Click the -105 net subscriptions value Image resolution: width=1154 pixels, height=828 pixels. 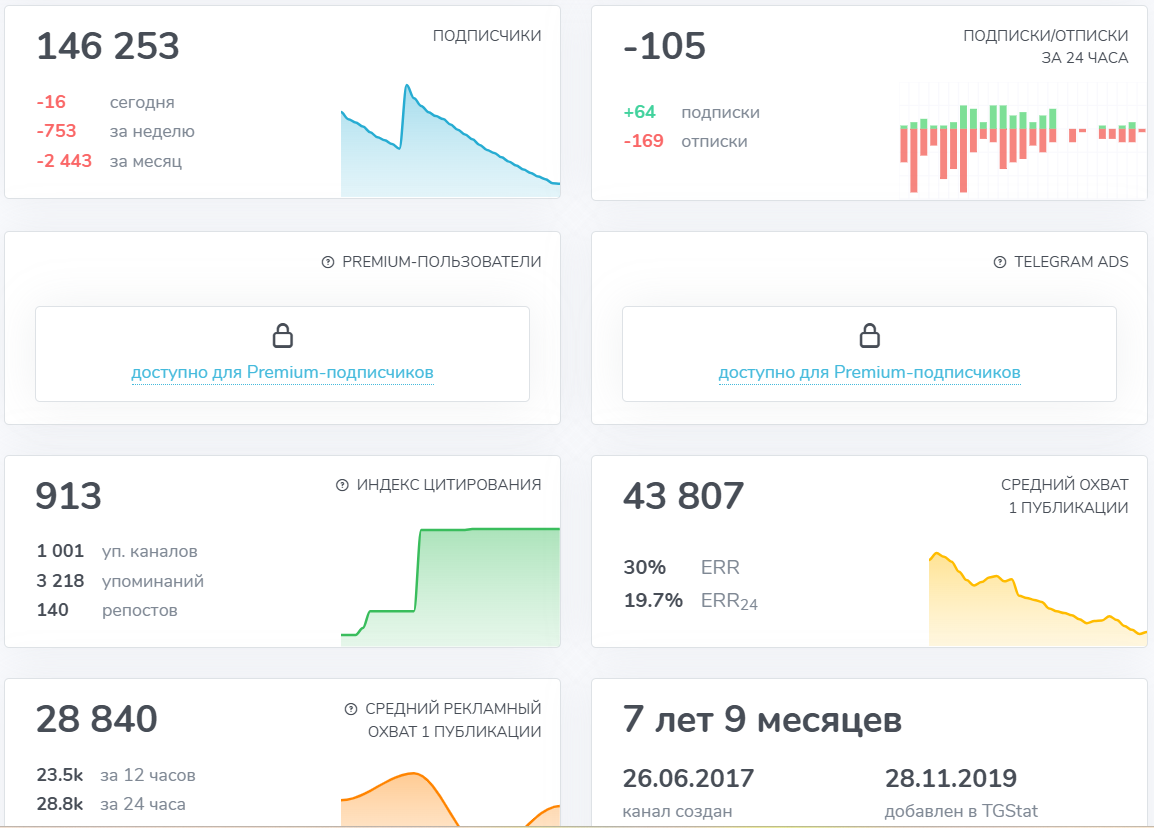(x=665, y=46)
